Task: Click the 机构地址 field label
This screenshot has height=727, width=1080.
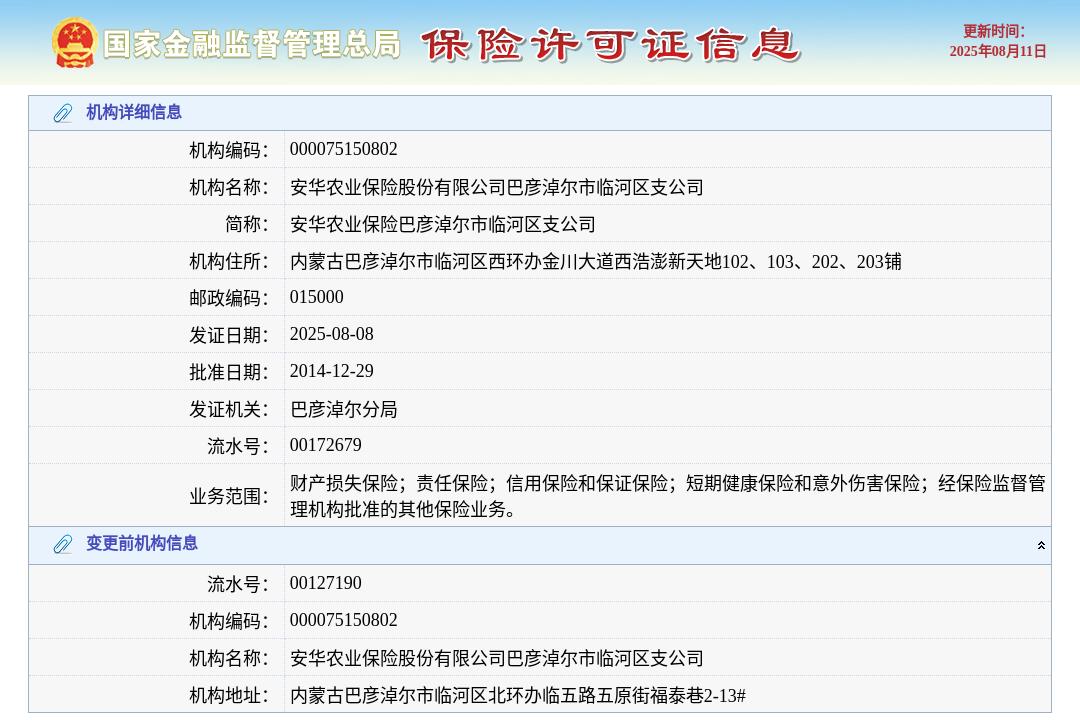Action: [229, 695]
